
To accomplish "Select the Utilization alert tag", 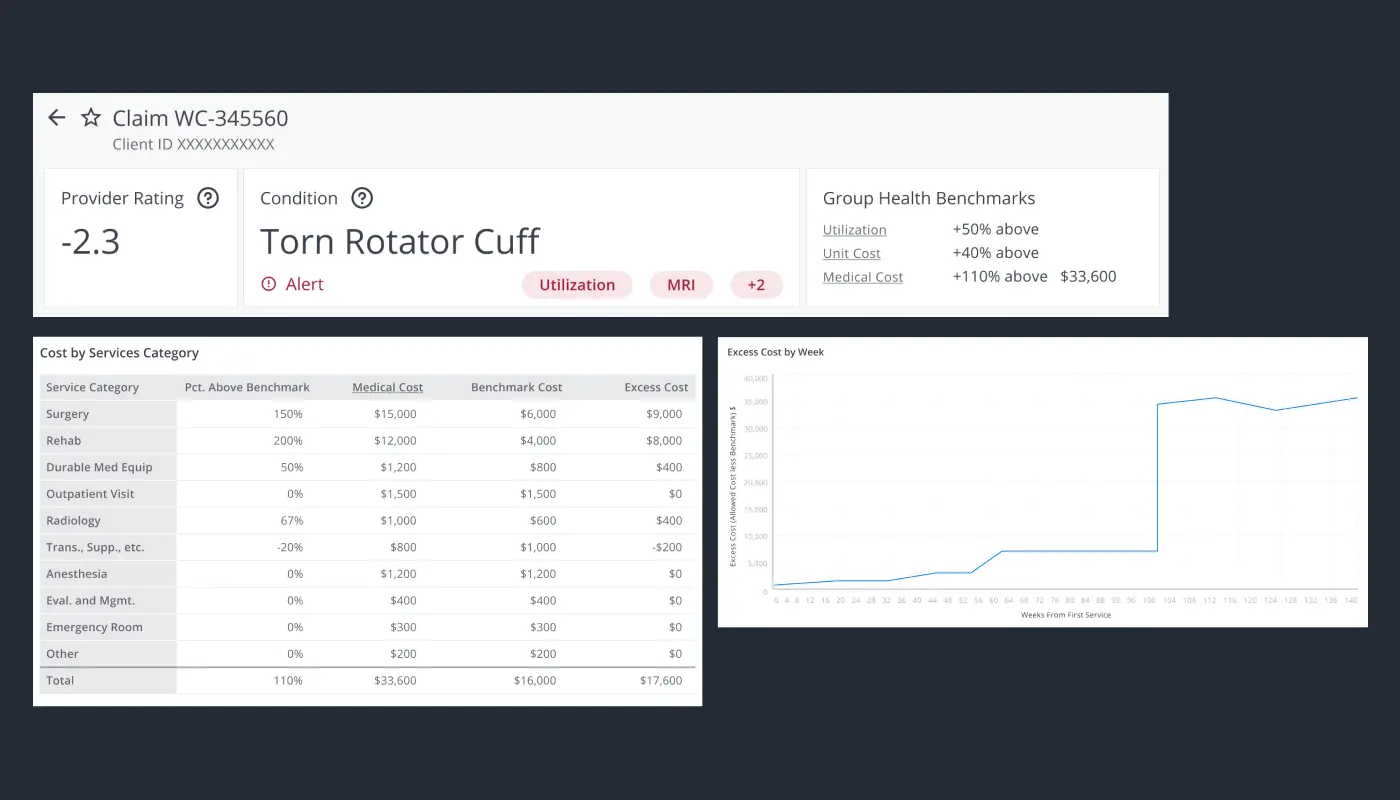I will coord(577,284).
